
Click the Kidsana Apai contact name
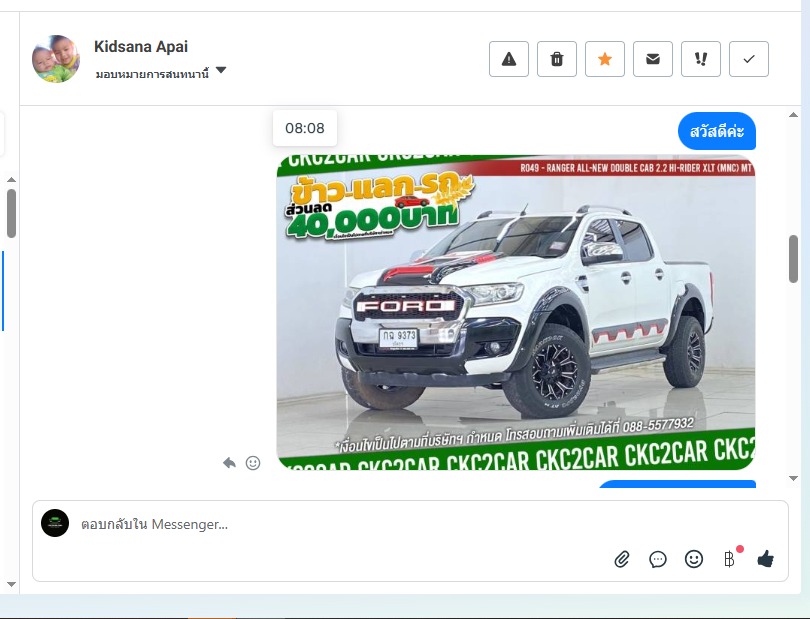(x=141, y=47)
